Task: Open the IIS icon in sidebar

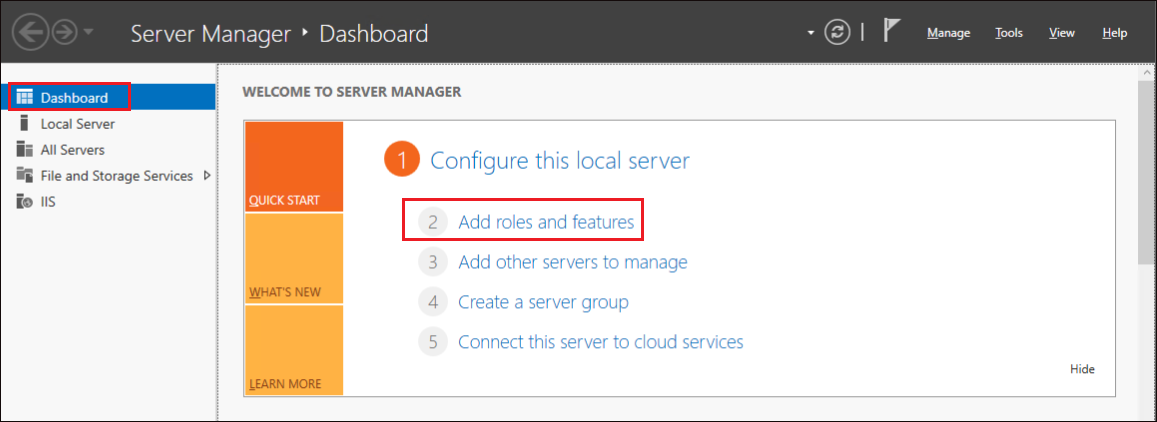Action: (25, 201)
